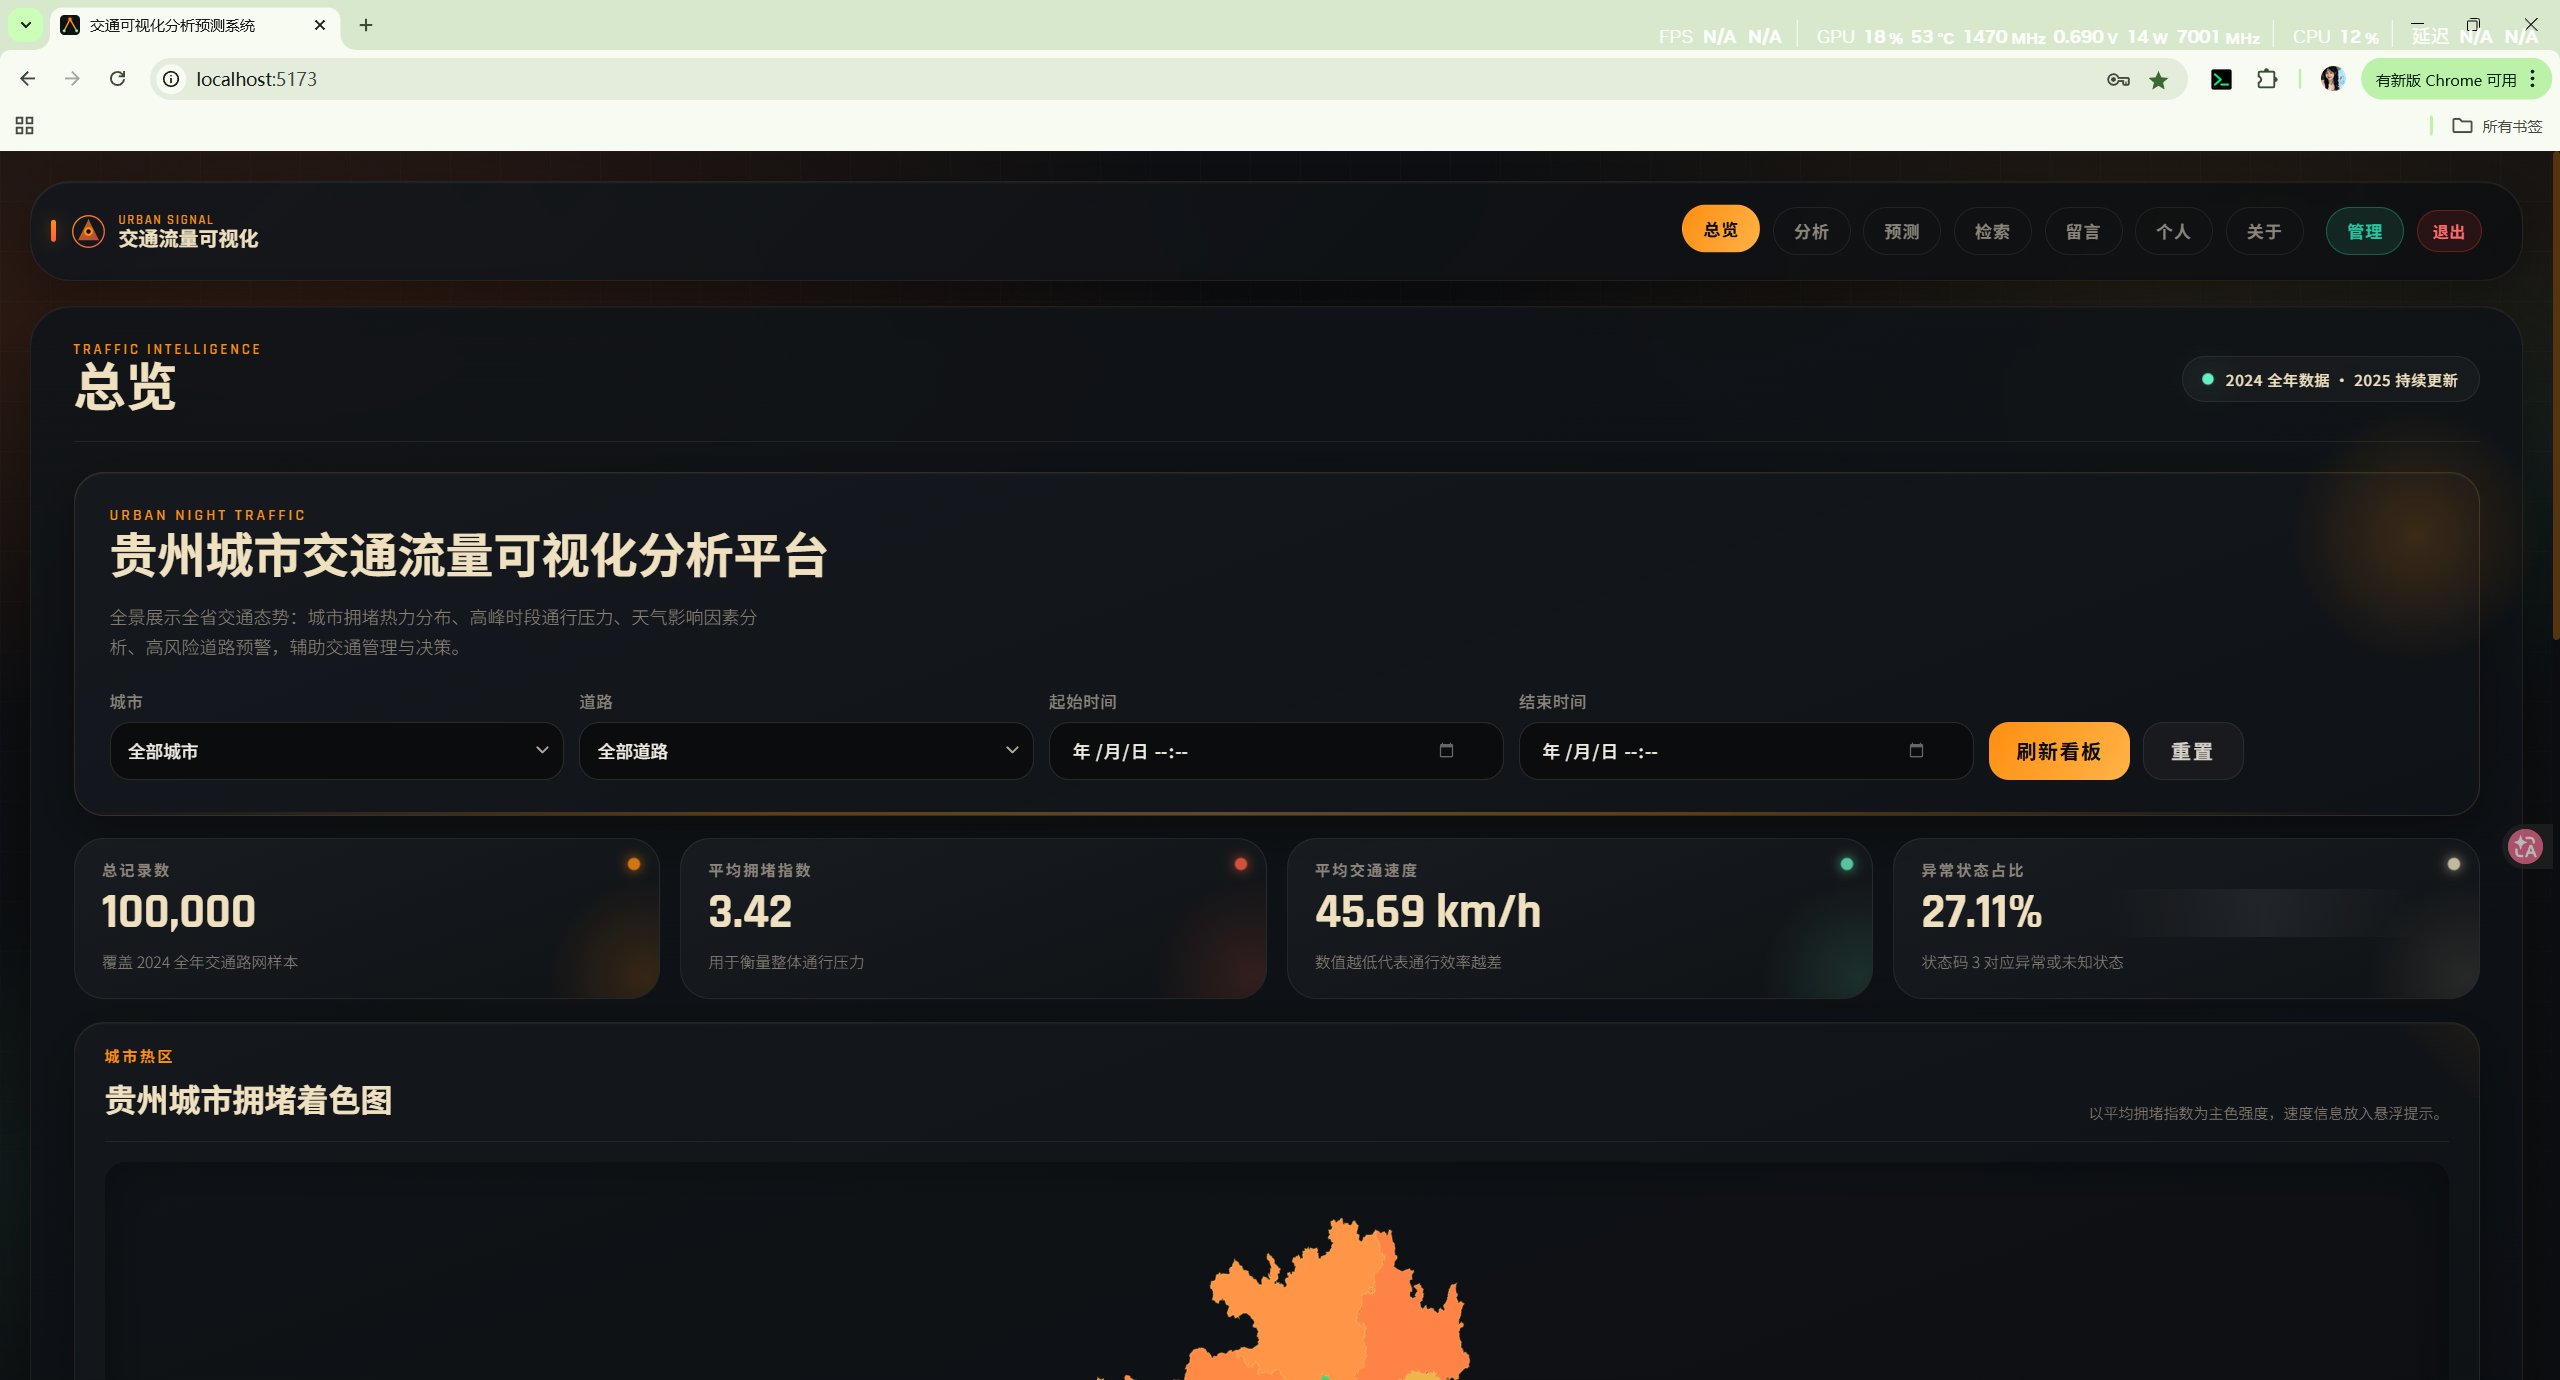This screenshot has height=1380, width=2560.
Task: Open the end time calendar picker icon
Action: pos(1915,750)
